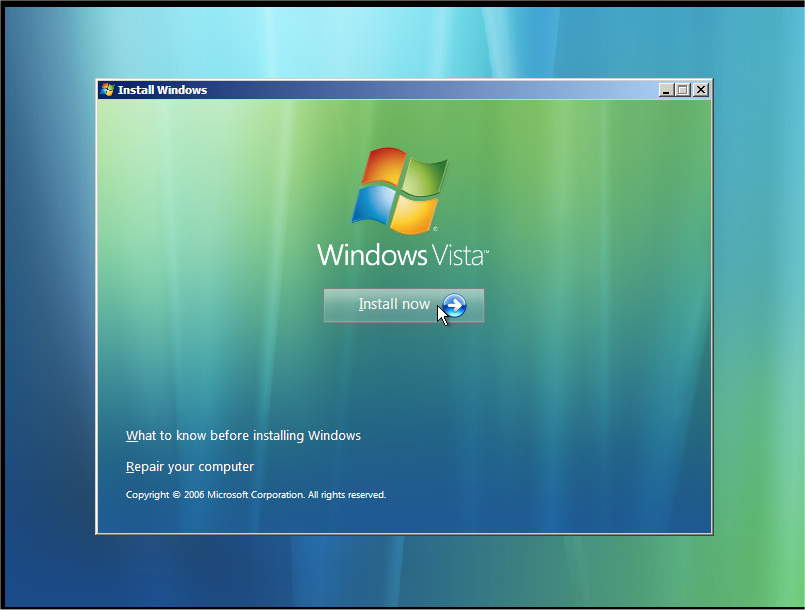This screenshot has width=805, height=610.
Task: Close the Install Windows window
Action: click(x=701, y=90)
